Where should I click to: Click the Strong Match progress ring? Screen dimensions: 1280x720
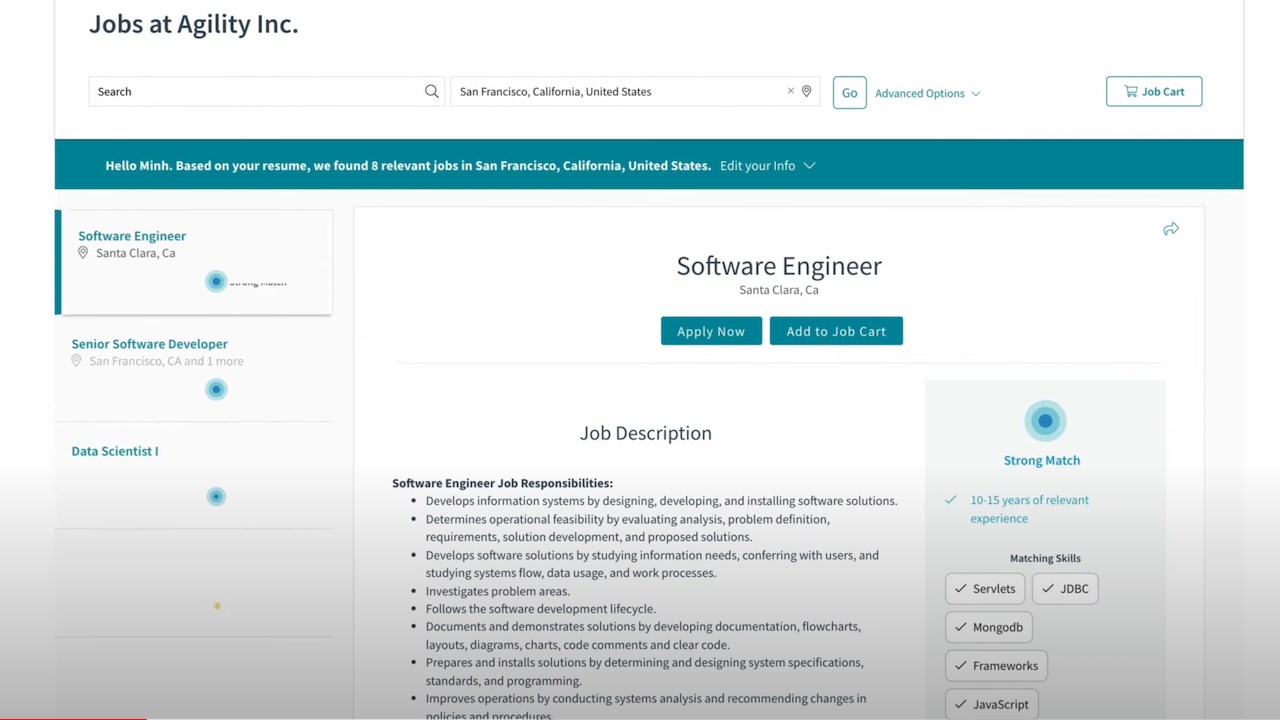point(1044,420)
